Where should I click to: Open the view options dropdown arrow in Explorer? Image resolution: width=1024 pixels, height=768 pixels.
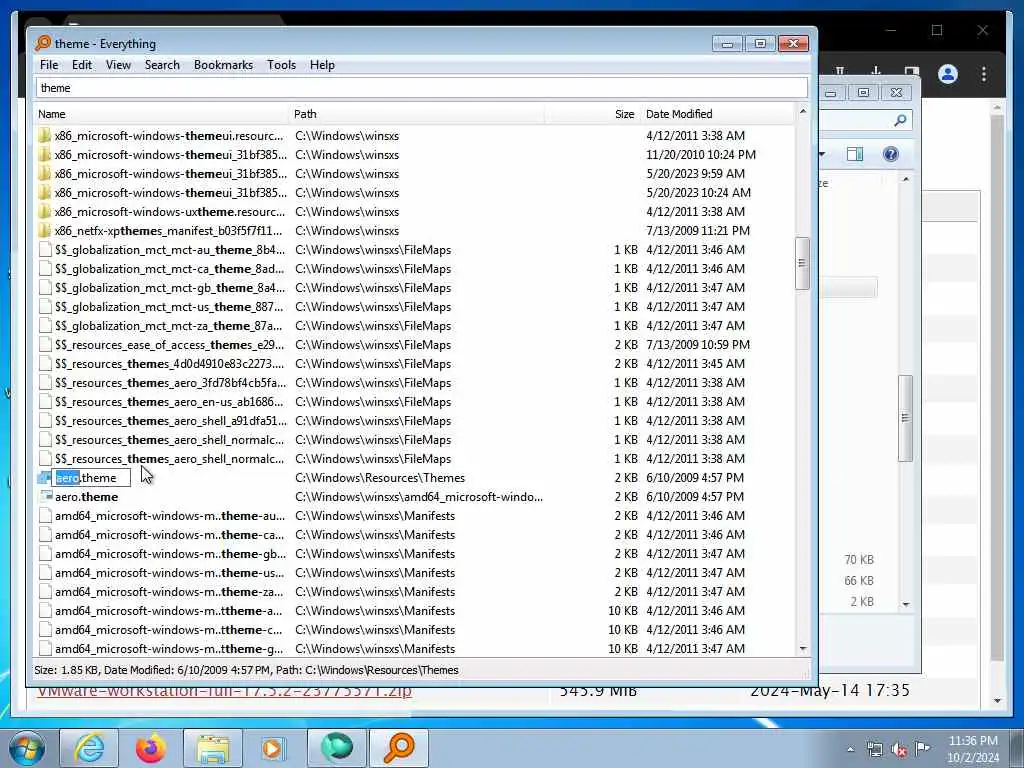[822, 154]
